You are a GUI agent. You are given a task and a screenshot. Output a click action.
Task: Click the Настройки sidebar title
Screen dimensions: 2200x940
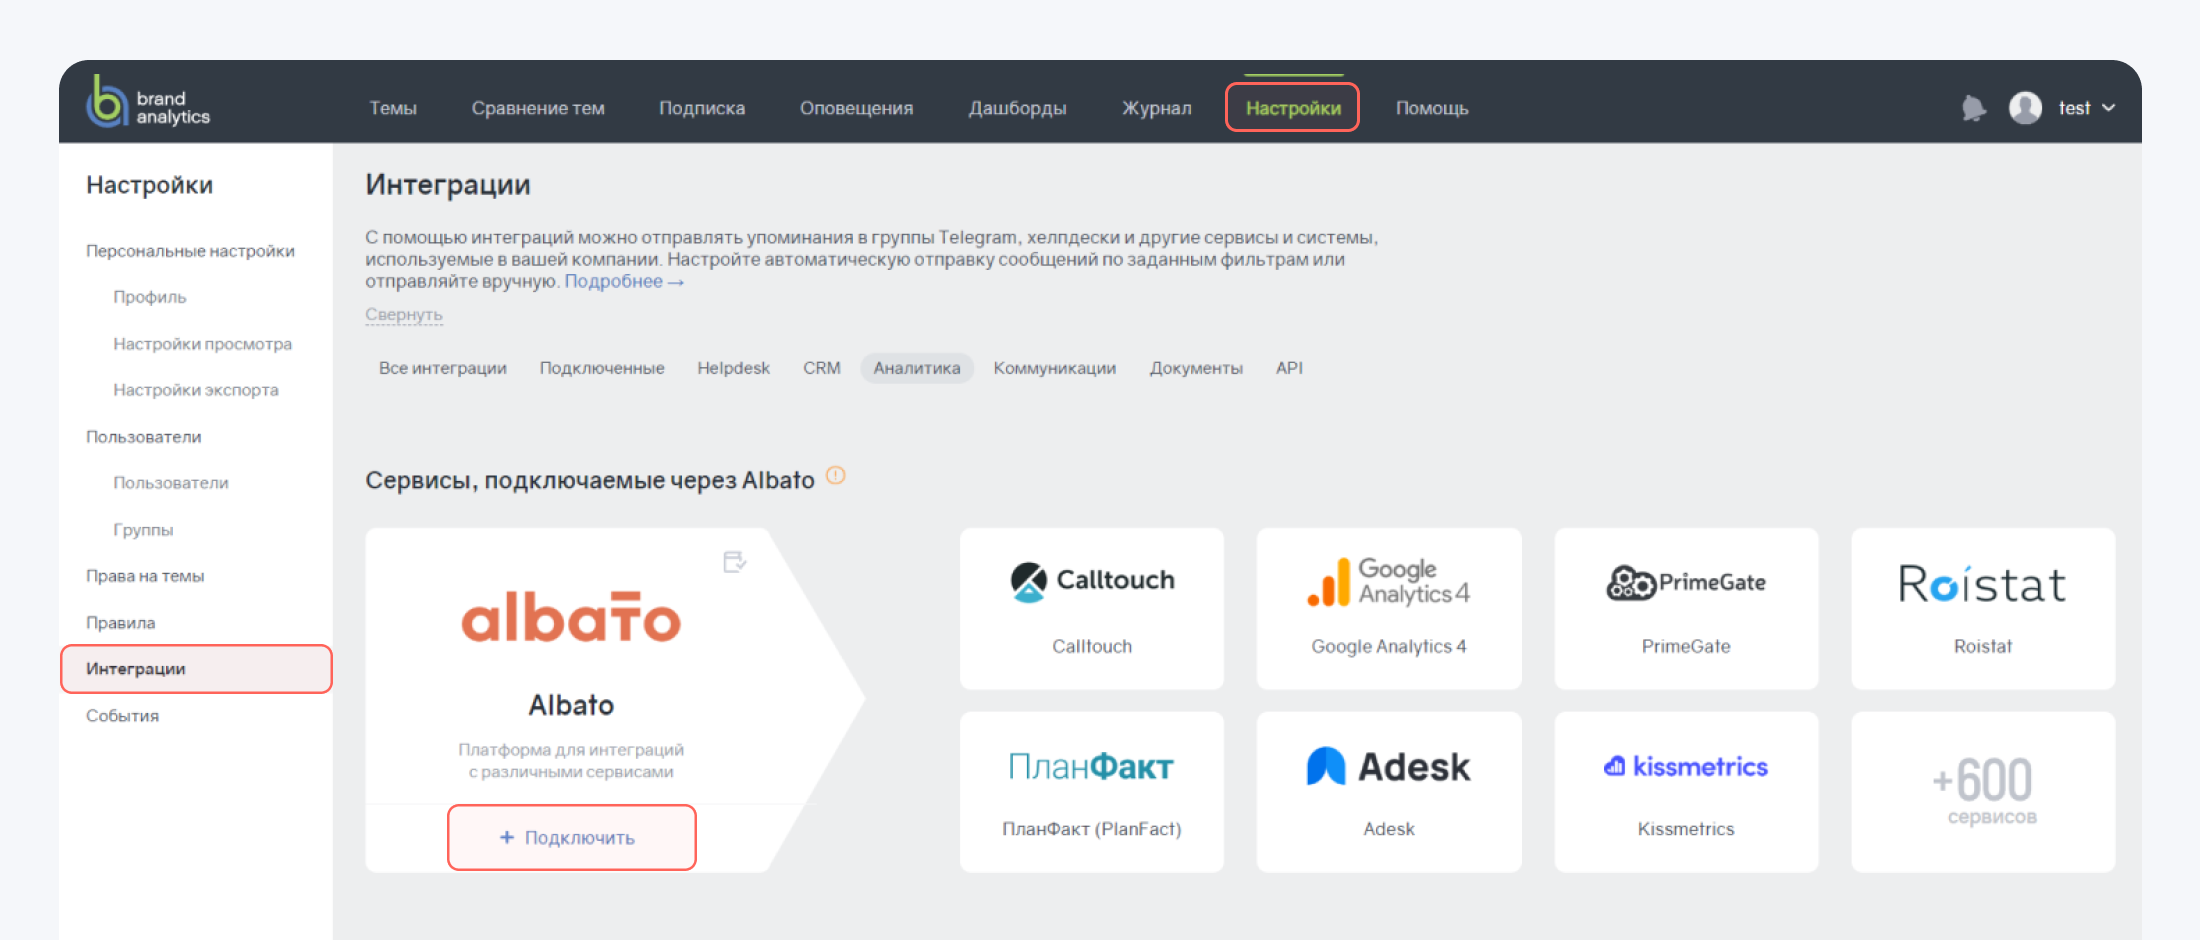click(150, 185)
